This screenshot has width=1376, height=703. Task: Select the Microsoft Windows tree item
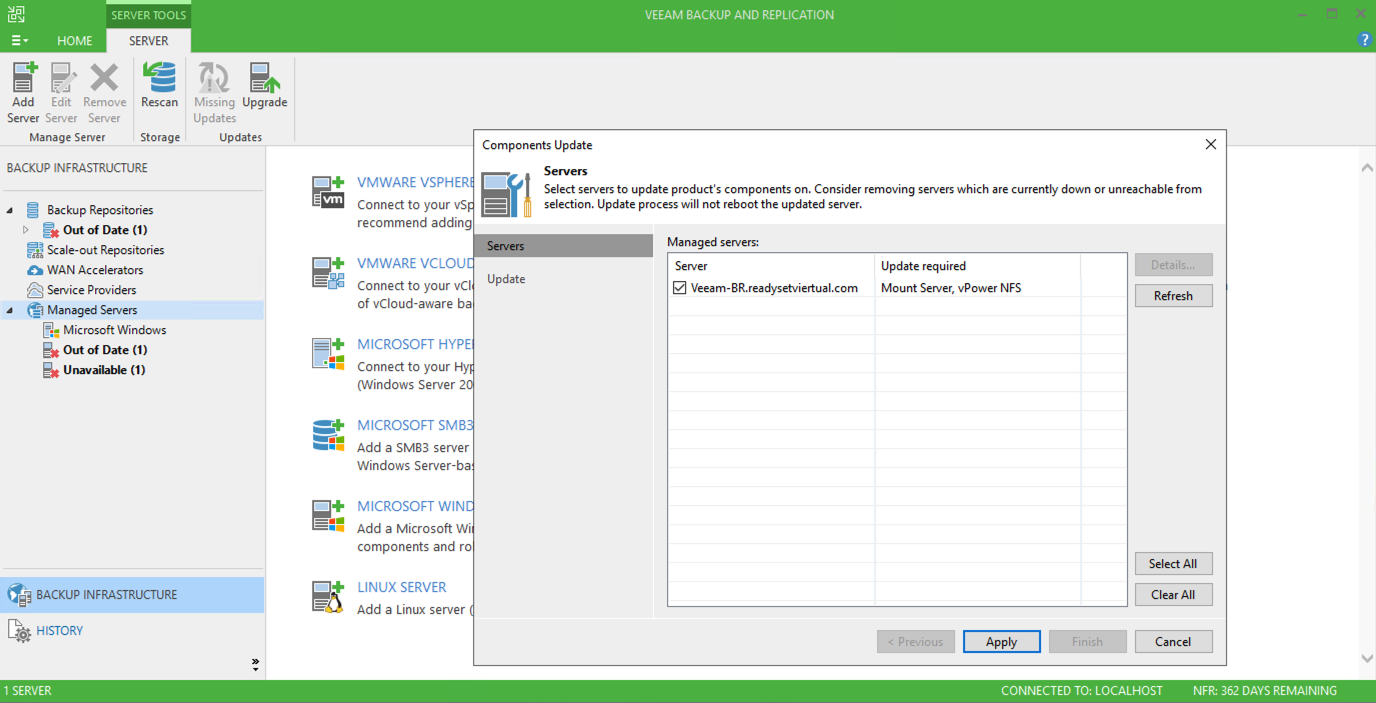tap(115, 330)
